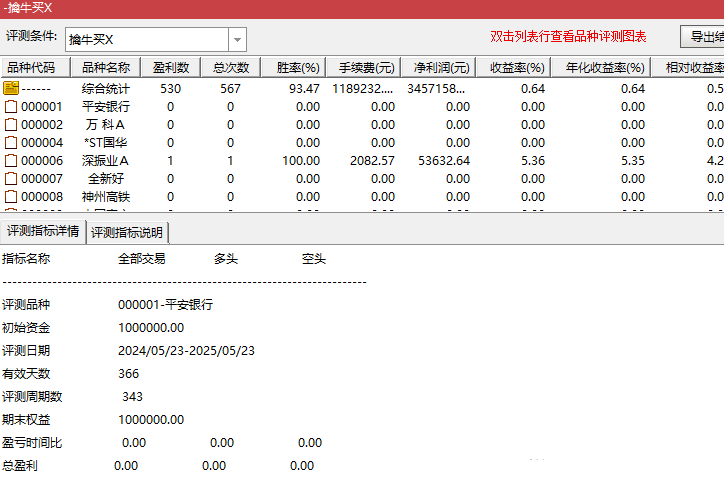Viewport: 724px width, 480px height.
Task: Switch to the 评测指标详情 tab
Action: pos(43,232)
